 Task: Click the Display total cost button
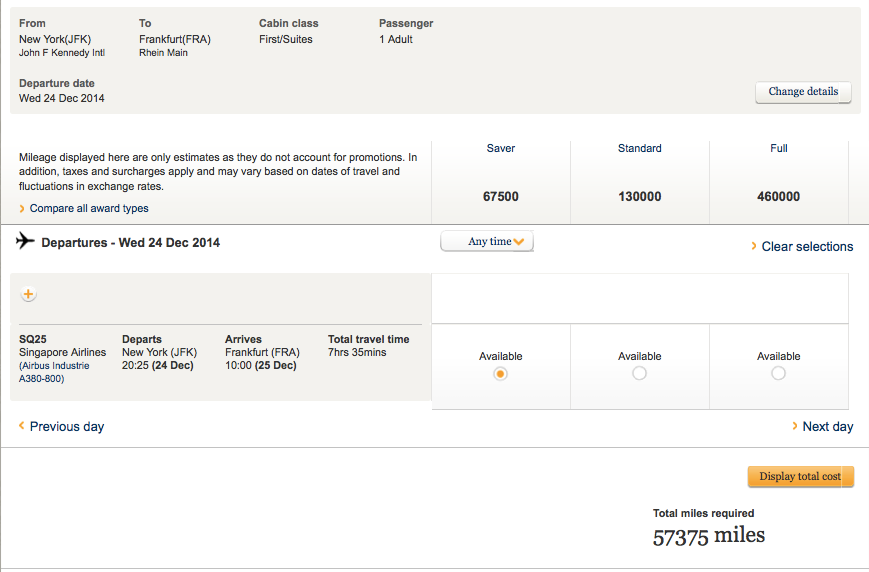[800, 476]
